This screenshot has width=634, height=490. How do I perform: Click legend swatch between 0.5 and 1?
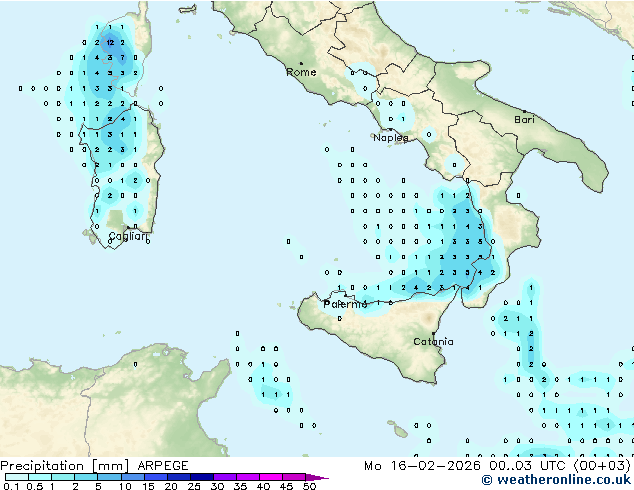coord(40,477)
